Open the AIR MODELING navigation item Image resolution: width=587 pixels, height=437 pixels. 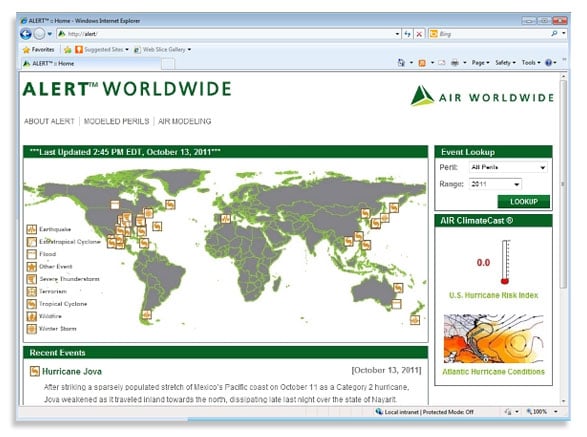(185, 121)
